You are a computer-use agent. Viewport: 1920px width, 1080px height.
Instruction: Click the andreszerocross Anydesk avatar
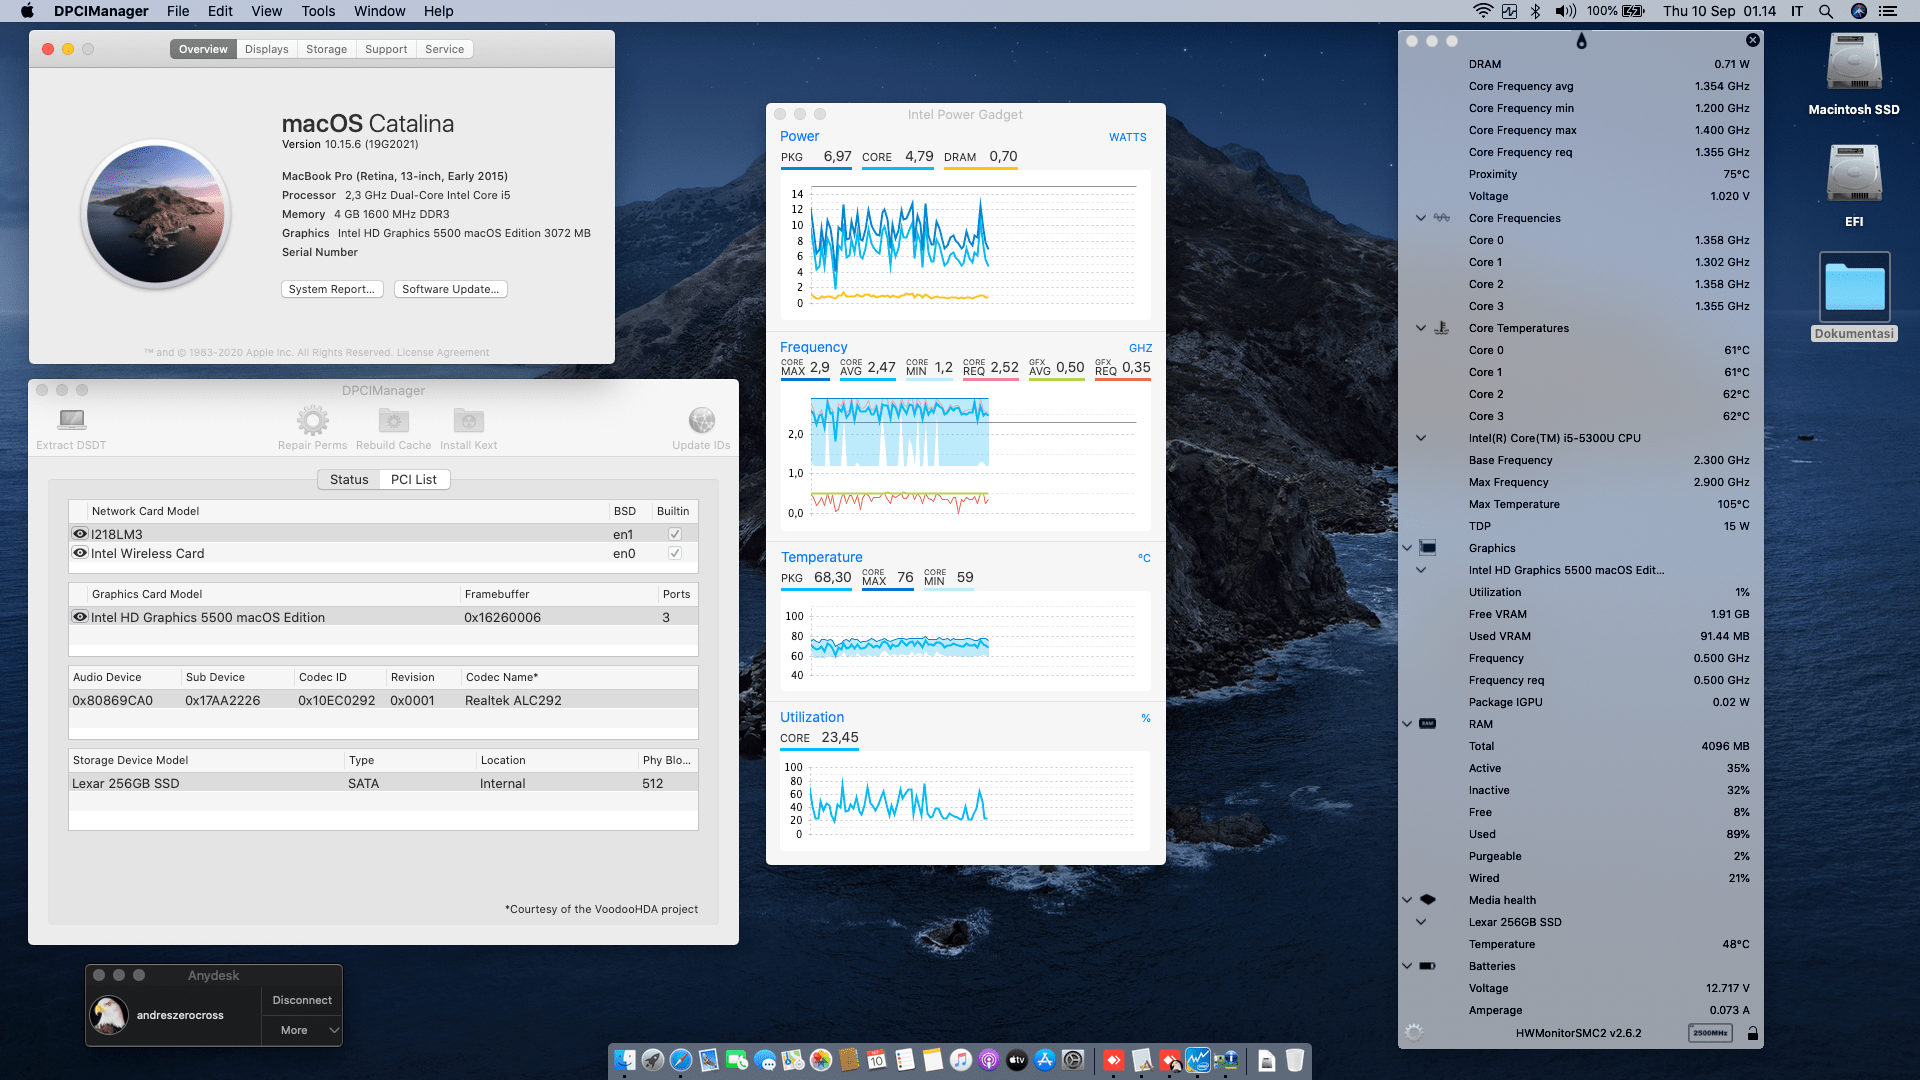[x=109, y=1015]
